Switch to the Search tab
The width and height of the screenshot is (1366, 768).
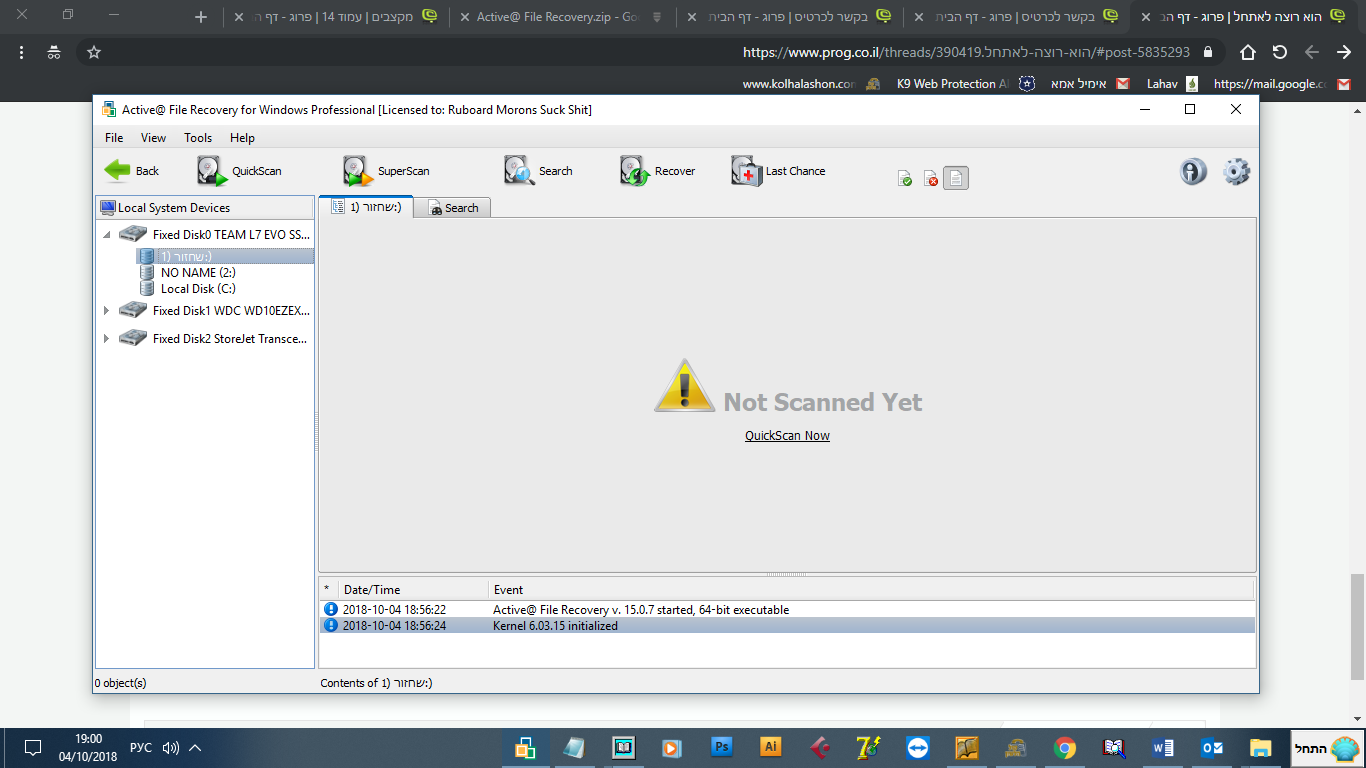pos(453,208)
